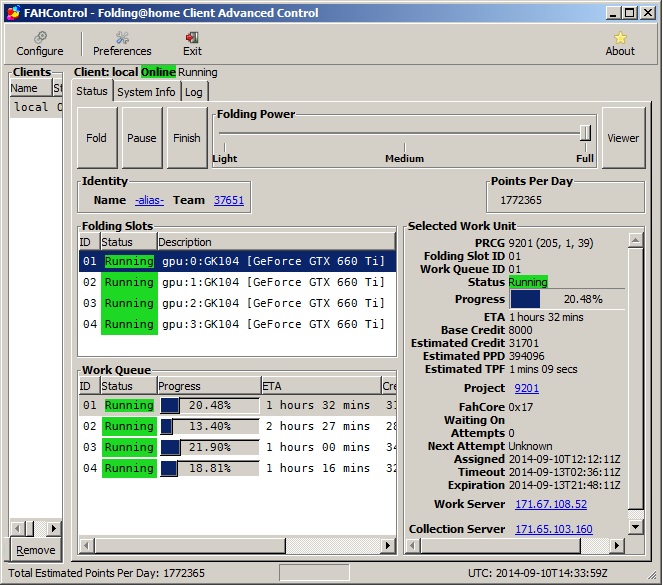This screenshot has height=585, width=663.
Task: Click the FAHControl title bar app icon
Action: tap(13, 13)
